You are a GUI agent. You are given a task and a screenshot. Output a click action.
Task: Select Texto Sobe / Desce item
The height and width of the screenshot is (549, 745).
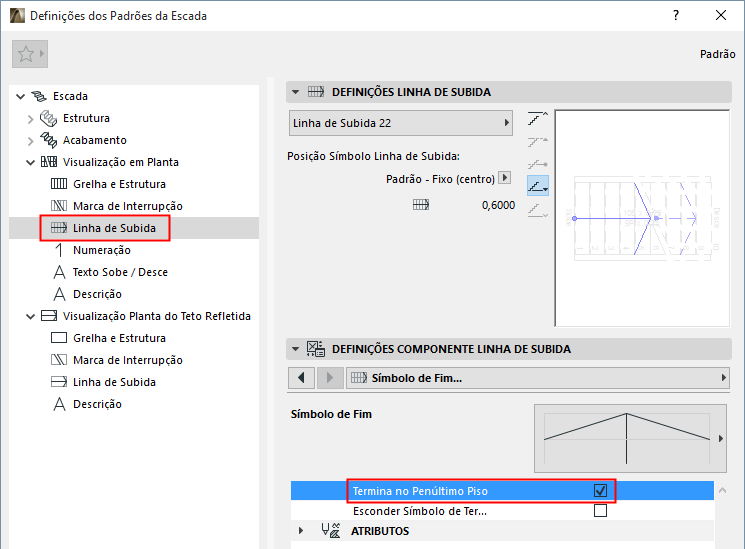[x=120, y=272]
